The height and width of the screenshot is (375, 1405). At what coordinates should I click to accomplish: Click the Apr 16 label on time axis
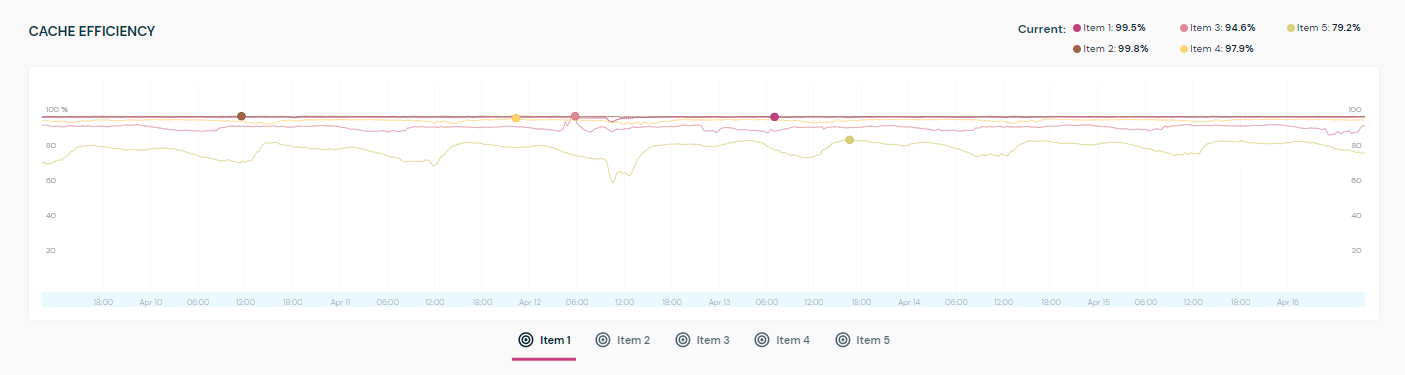(x=1288, y=301)
